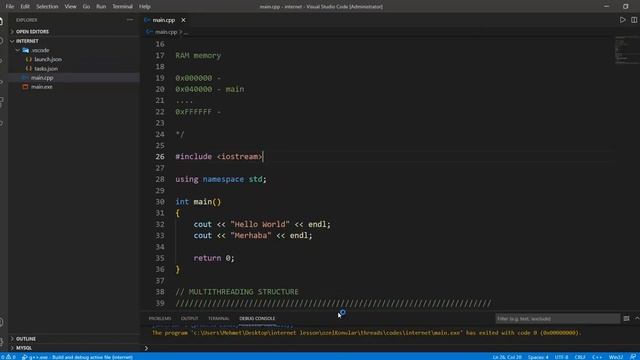
Task: Open the Run menu
Action: pos(101,7)
